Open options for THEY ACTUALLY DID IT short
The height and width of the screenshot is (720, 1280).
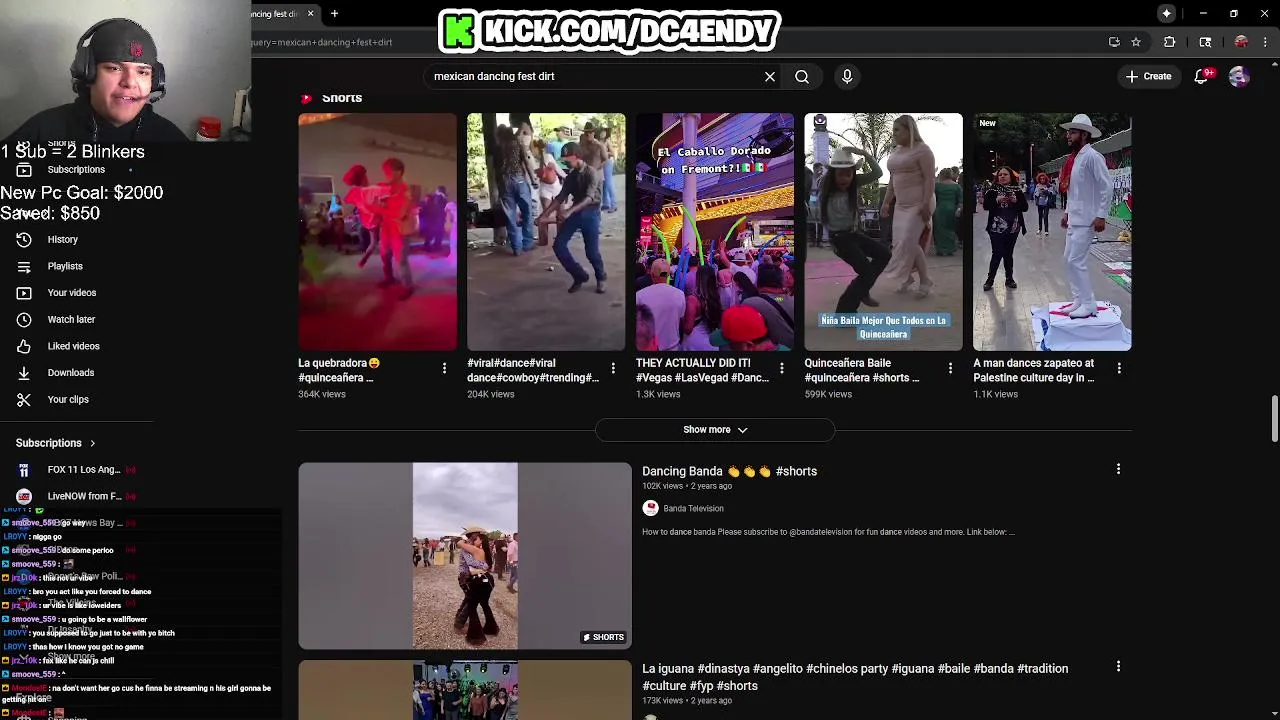click(782, 369)
